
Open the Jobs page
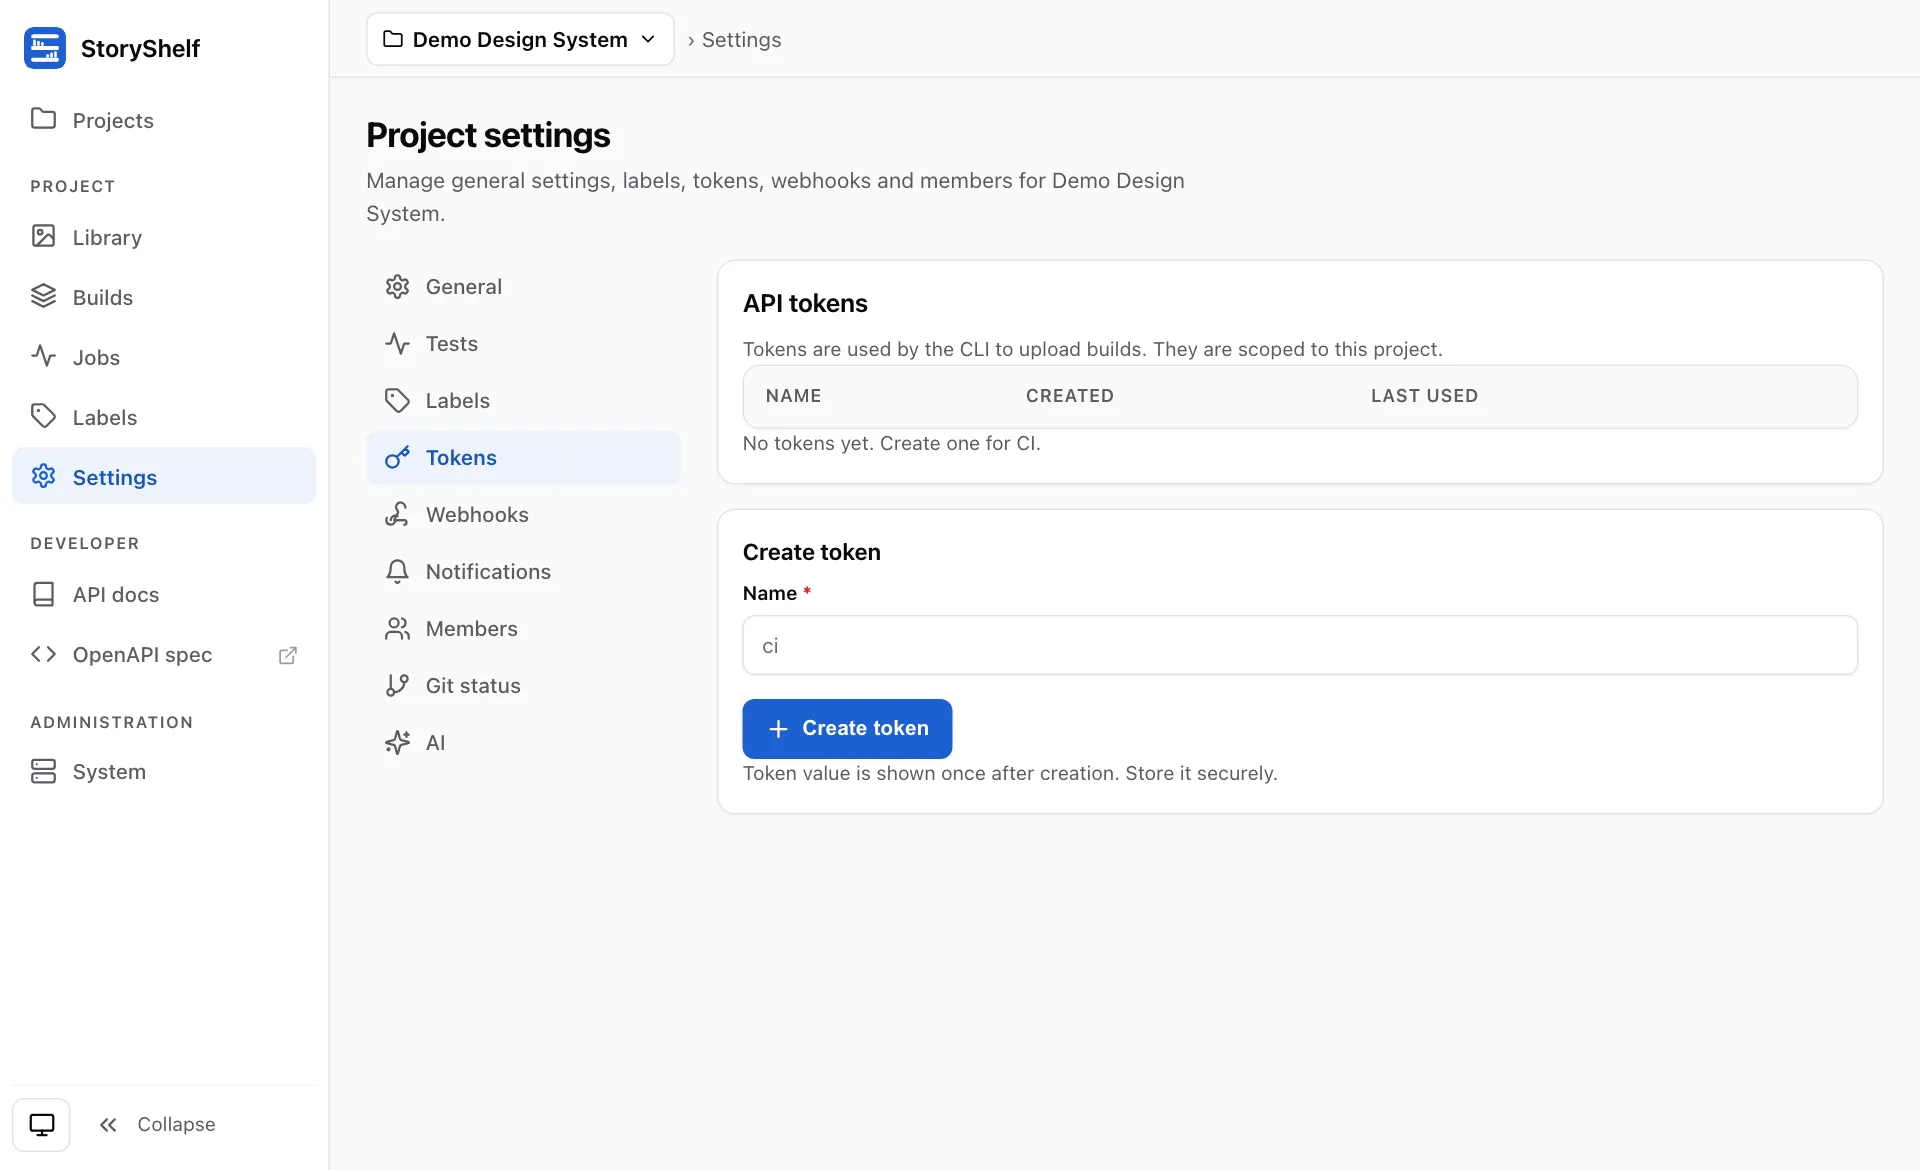click(x=164, y=357)
